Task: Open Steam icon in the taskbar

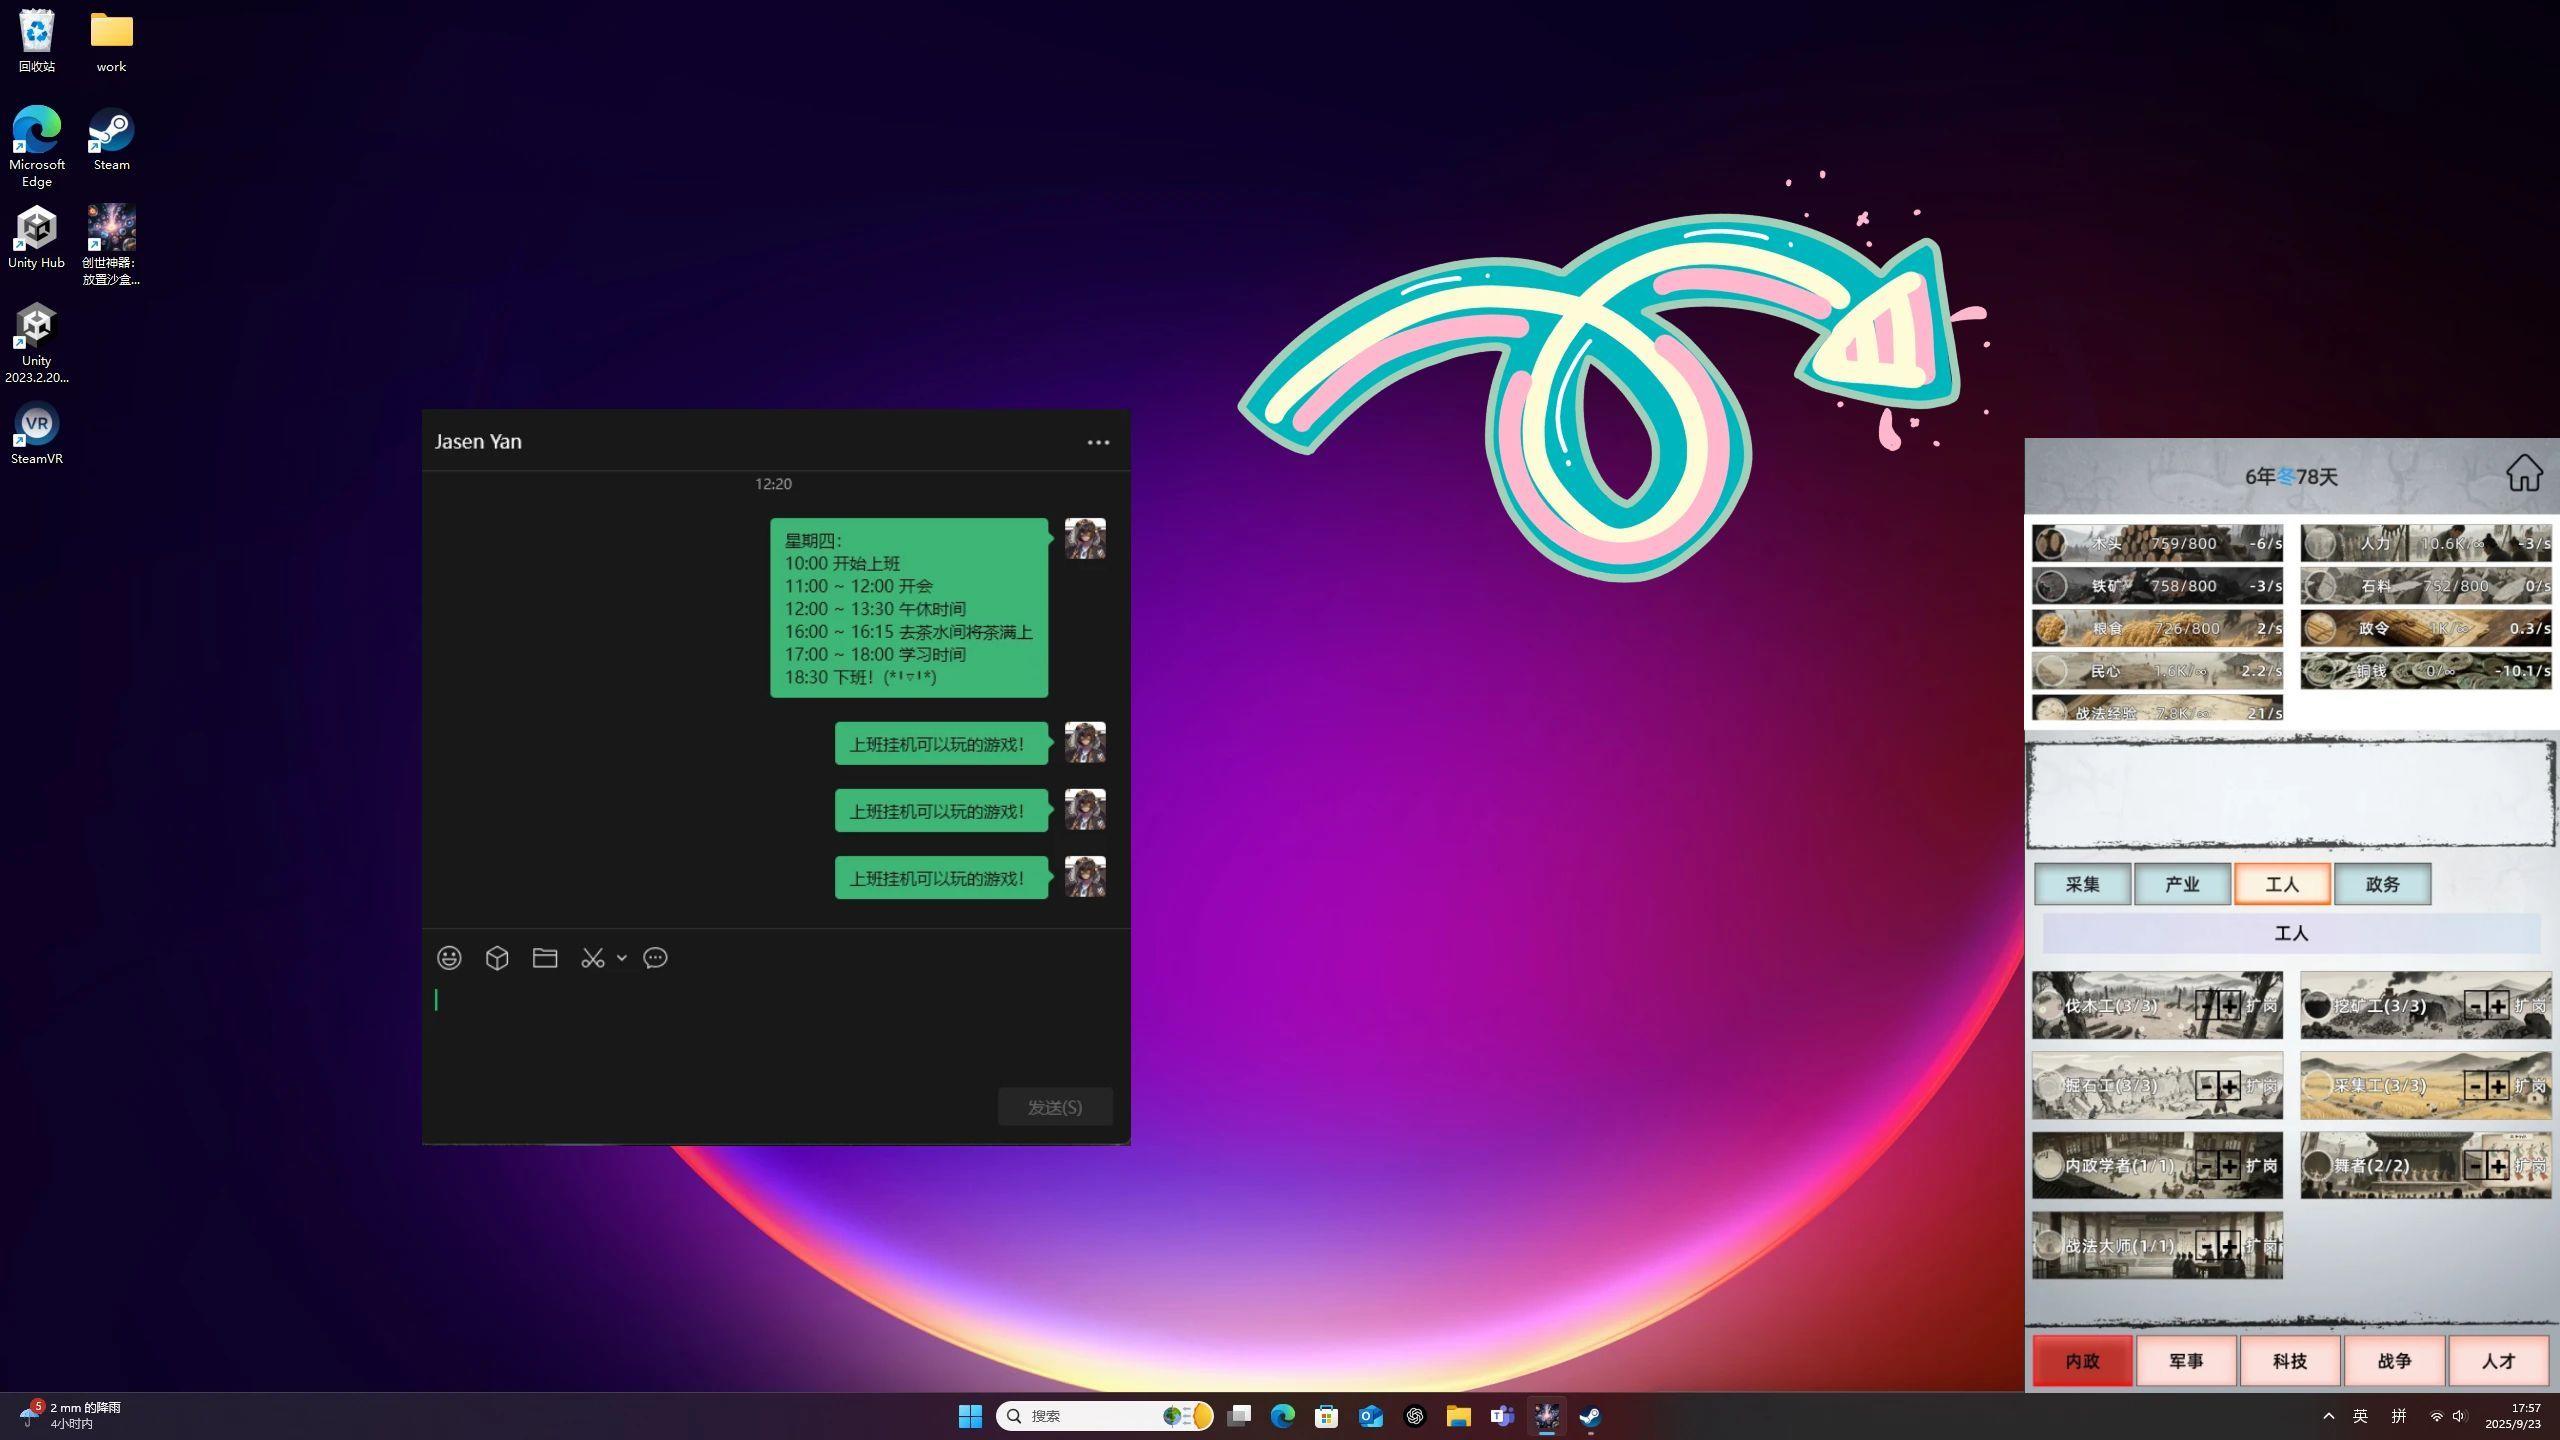Action: coord(1590,1416)
